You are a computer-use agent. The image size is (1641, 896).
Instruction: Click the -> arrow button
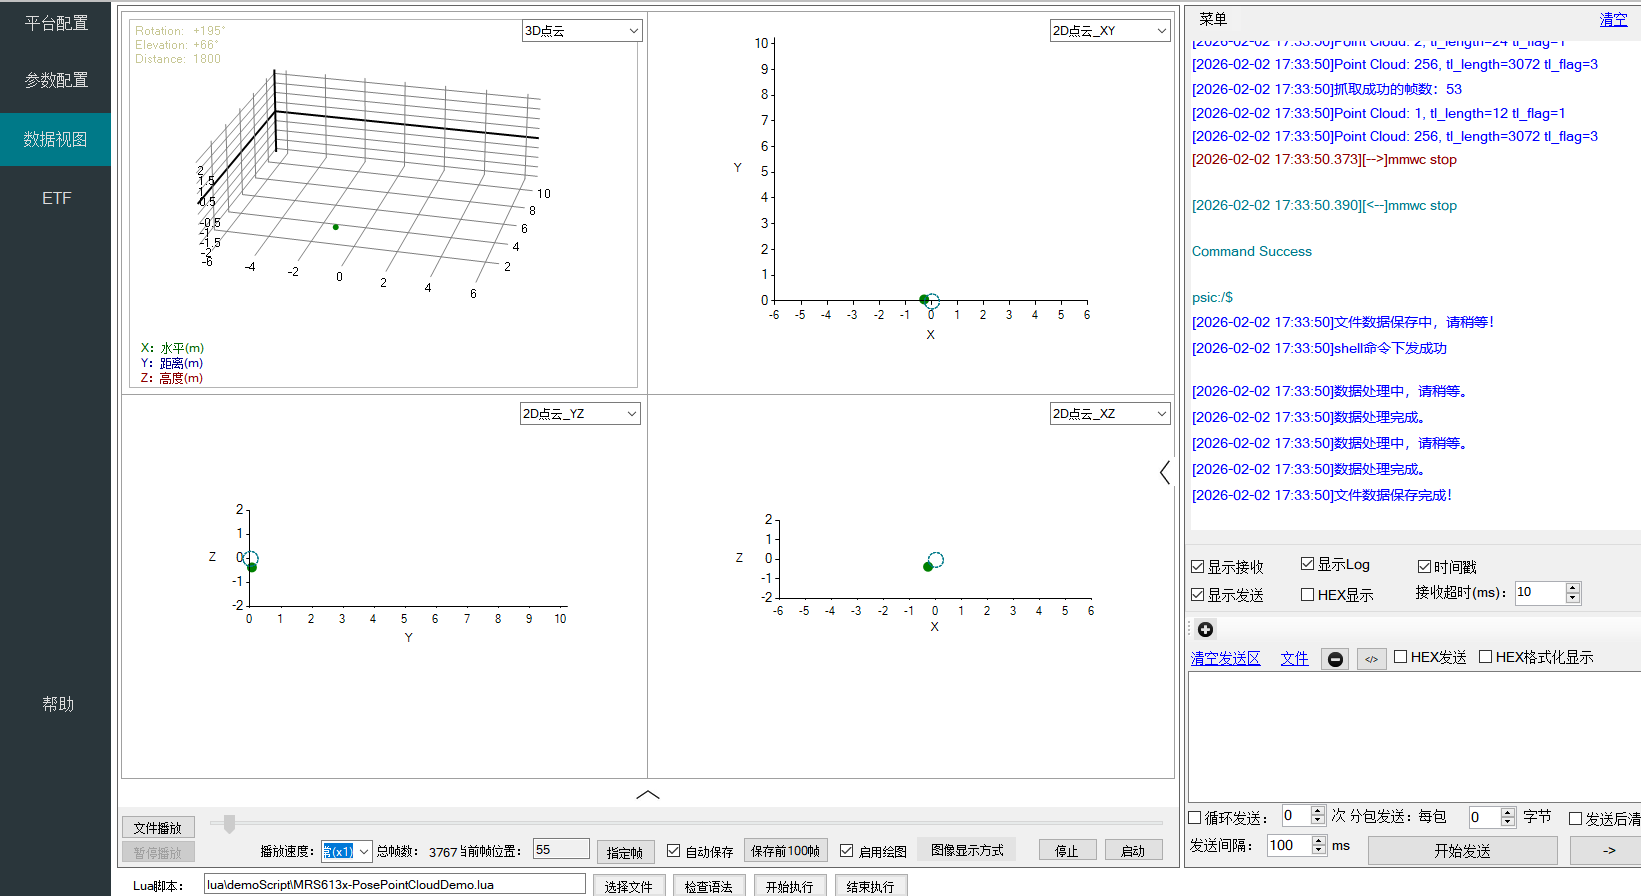(x=1606, y=851)
